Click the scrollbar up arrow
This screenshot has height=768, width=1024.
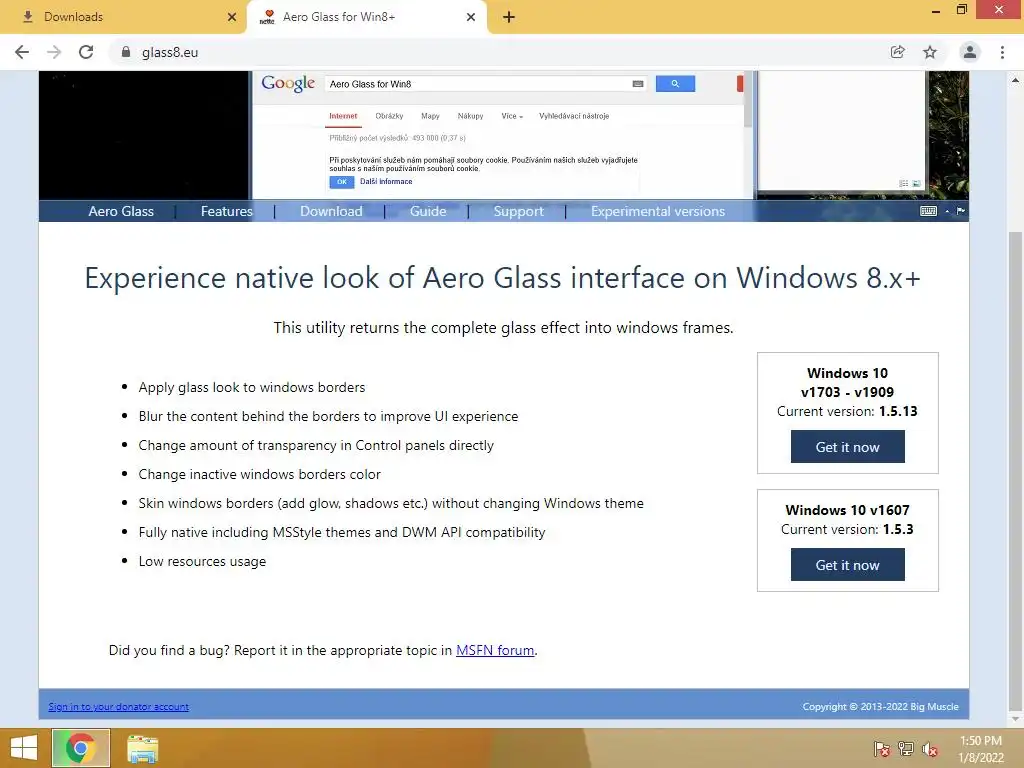(x=1015, y=80)
